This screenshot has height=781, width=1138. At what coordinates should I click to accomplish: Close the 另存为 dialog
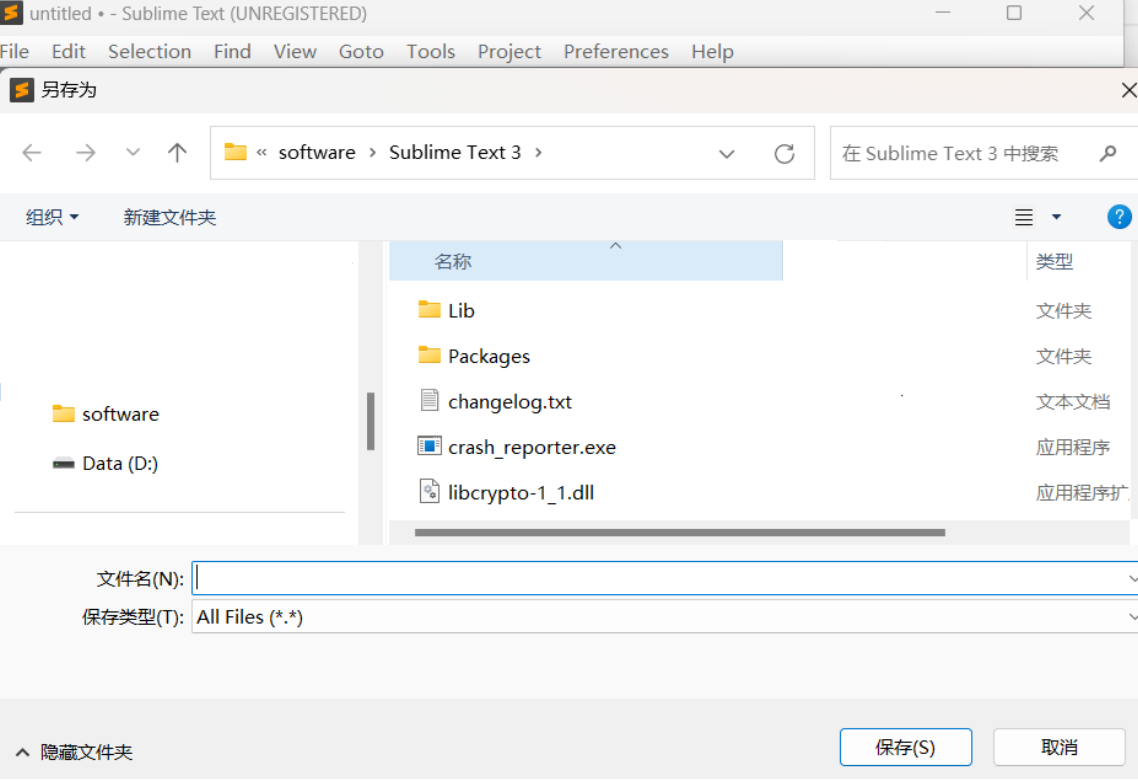tap(1128, 90)
